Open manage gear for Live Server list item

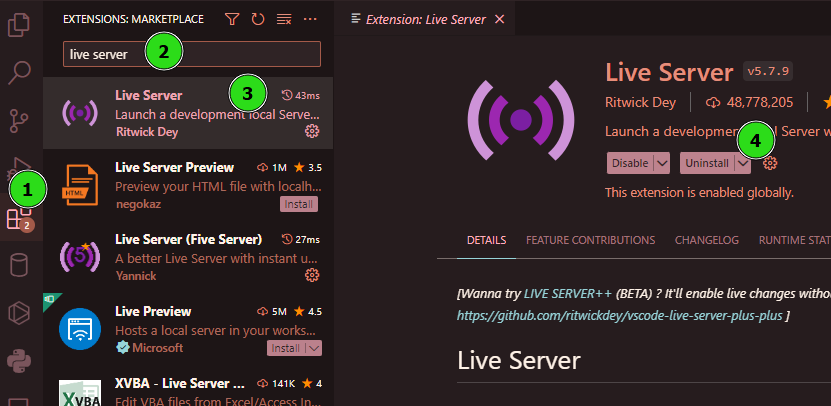(312, 131)
